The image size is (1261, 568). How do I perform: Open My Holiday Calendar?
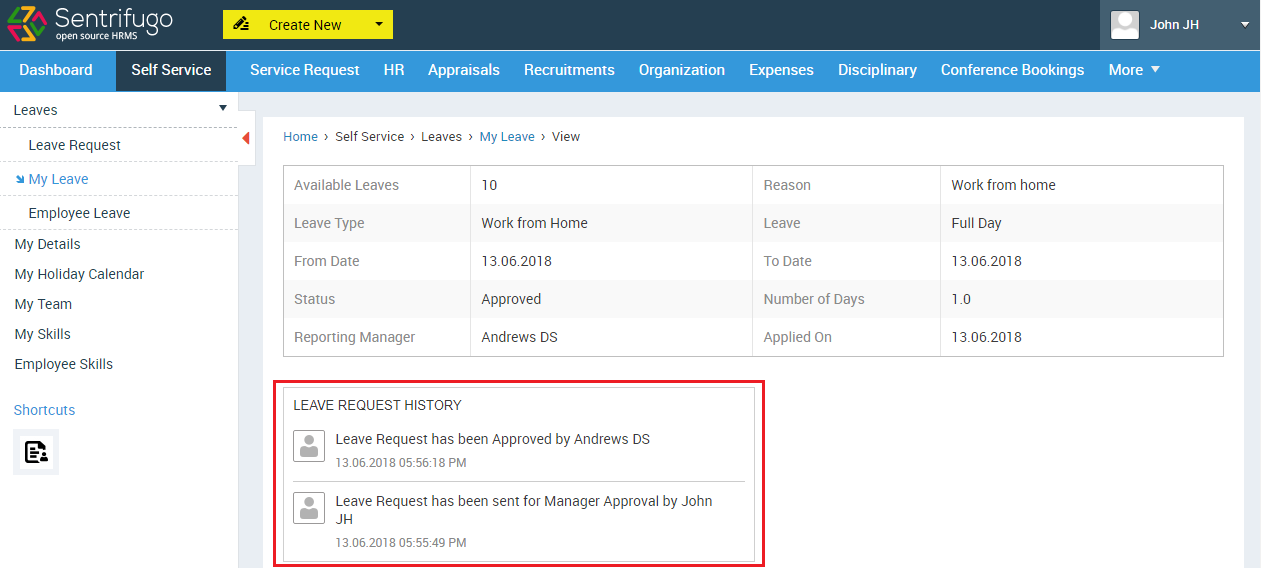pyautogui.click(x=79, y=274)
